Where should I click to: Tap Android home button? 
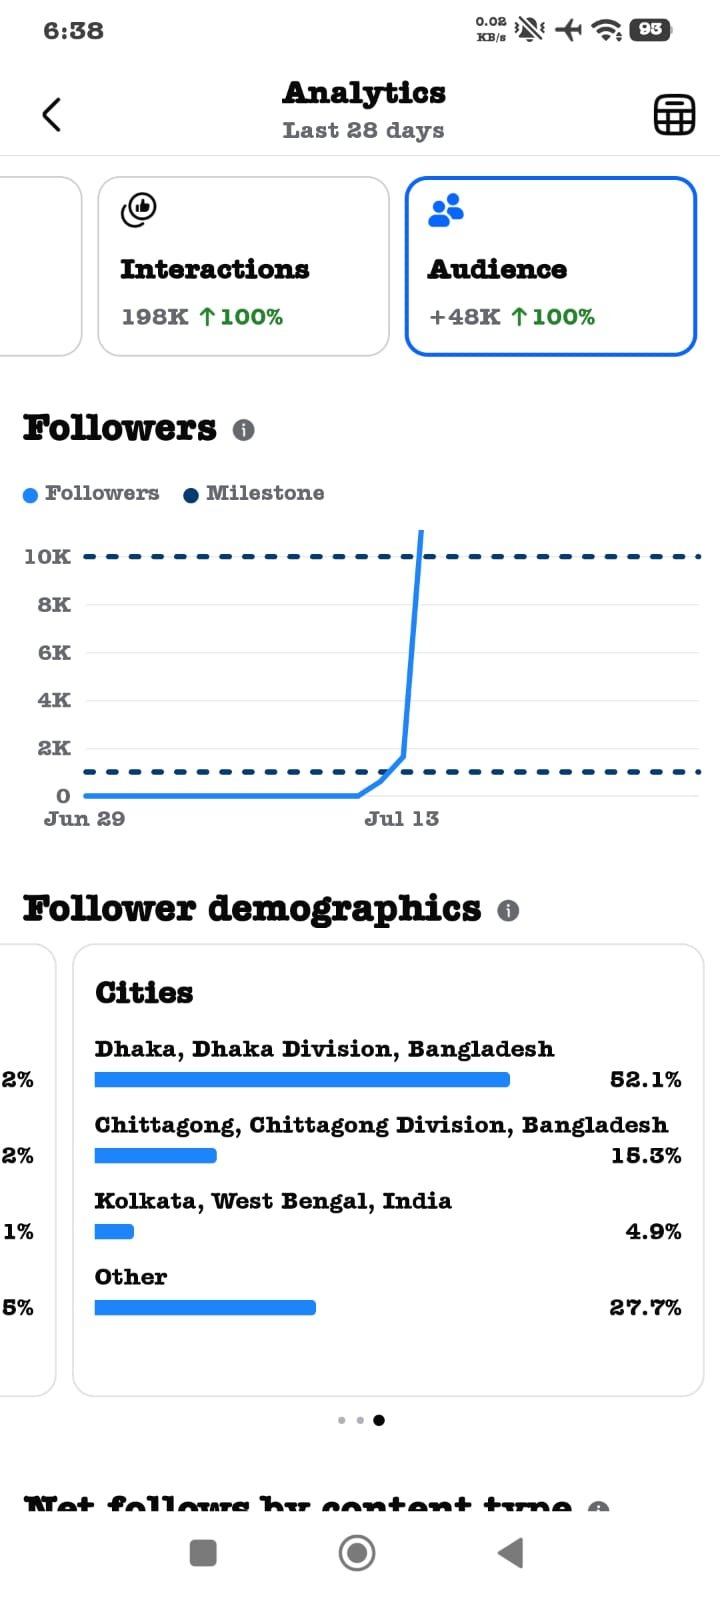pyautogui.click(x=357, y=1553)
